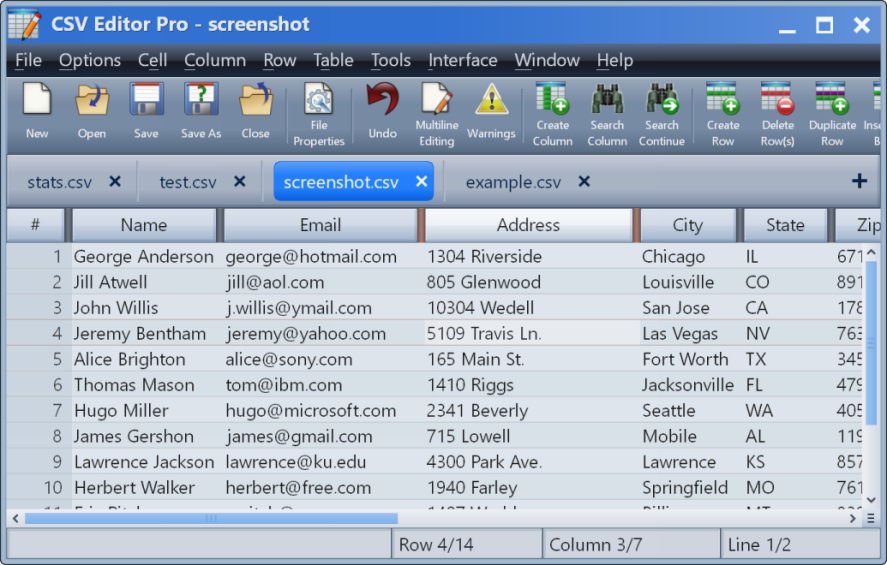This screenshot has width=887, height=565.
Task: Select the Name column header
Action: 144,225
